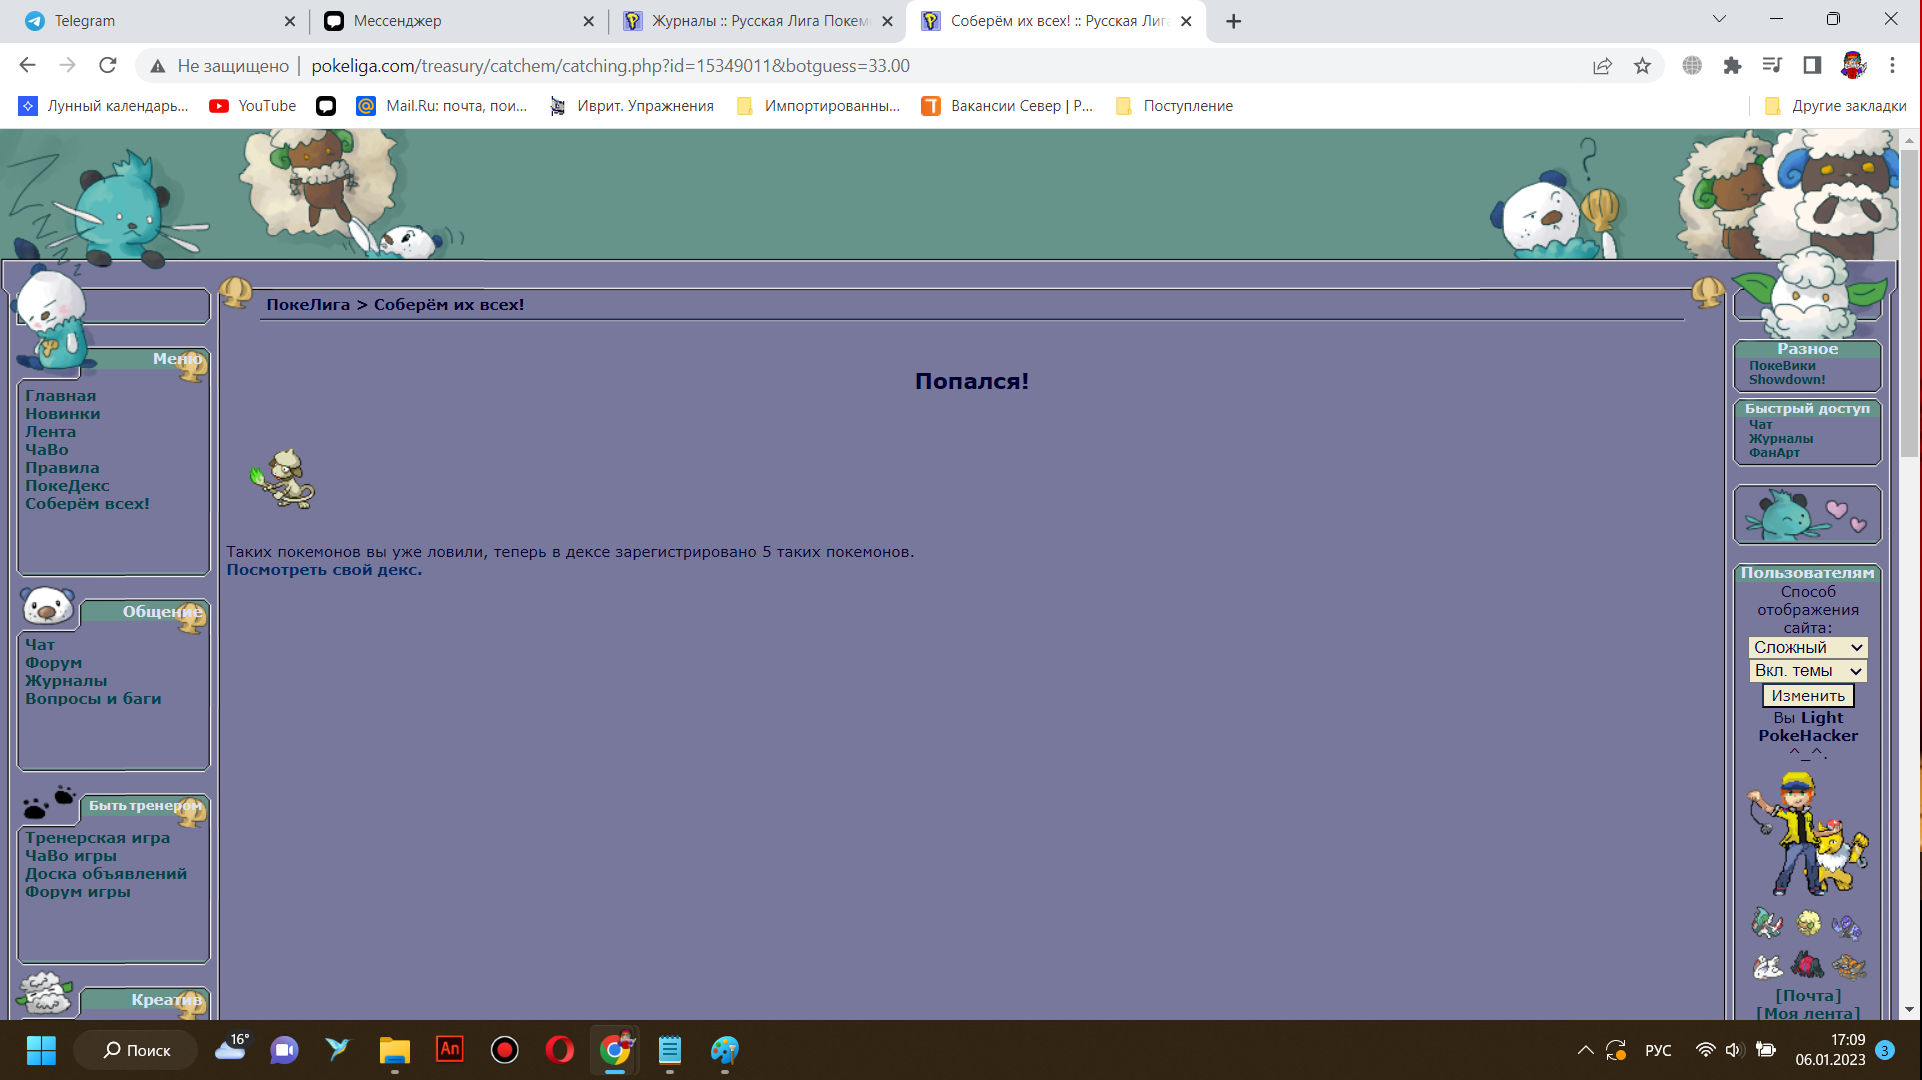
Task: Open 'Вопросы и баги' link
Action: pyautogui.click(x=93, y=699)
